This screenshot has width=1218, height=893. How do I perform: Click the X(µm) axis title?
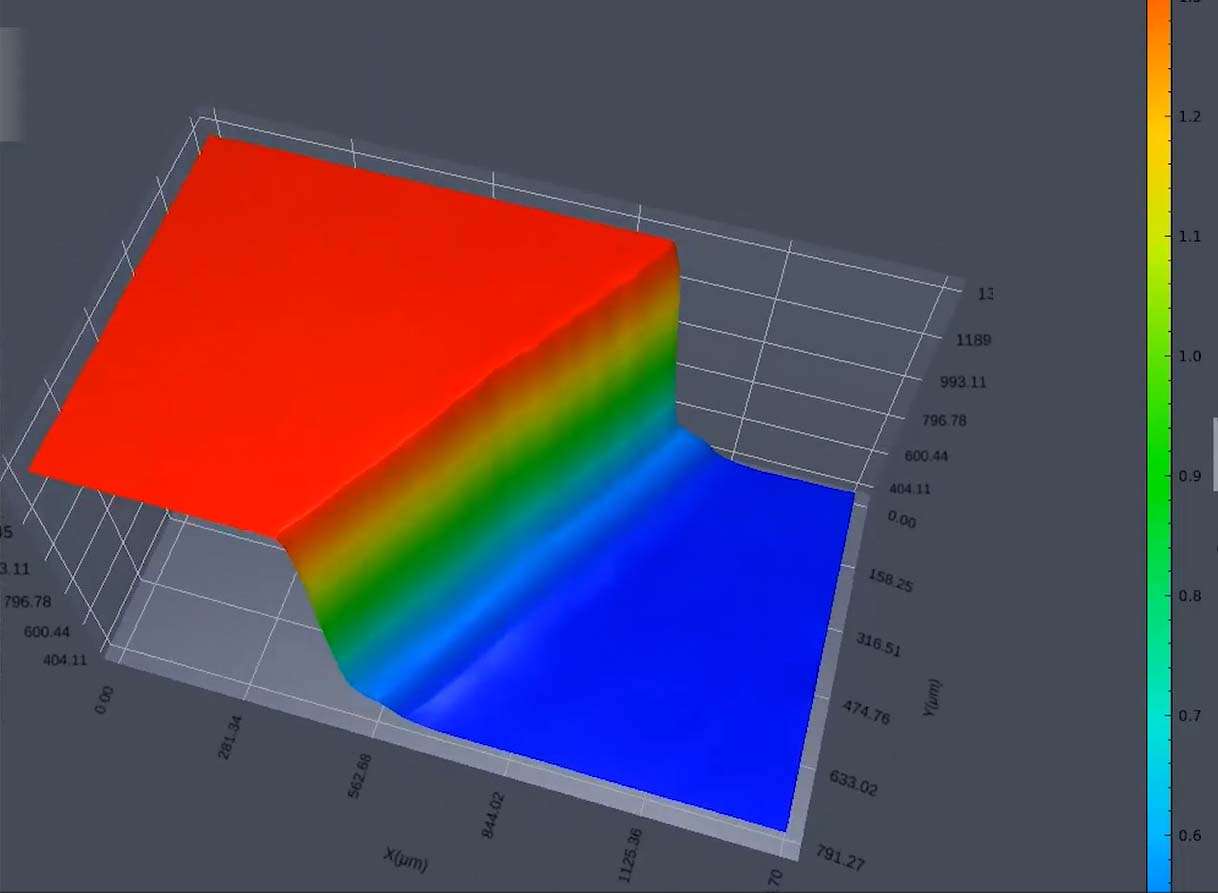pos(406,857)
